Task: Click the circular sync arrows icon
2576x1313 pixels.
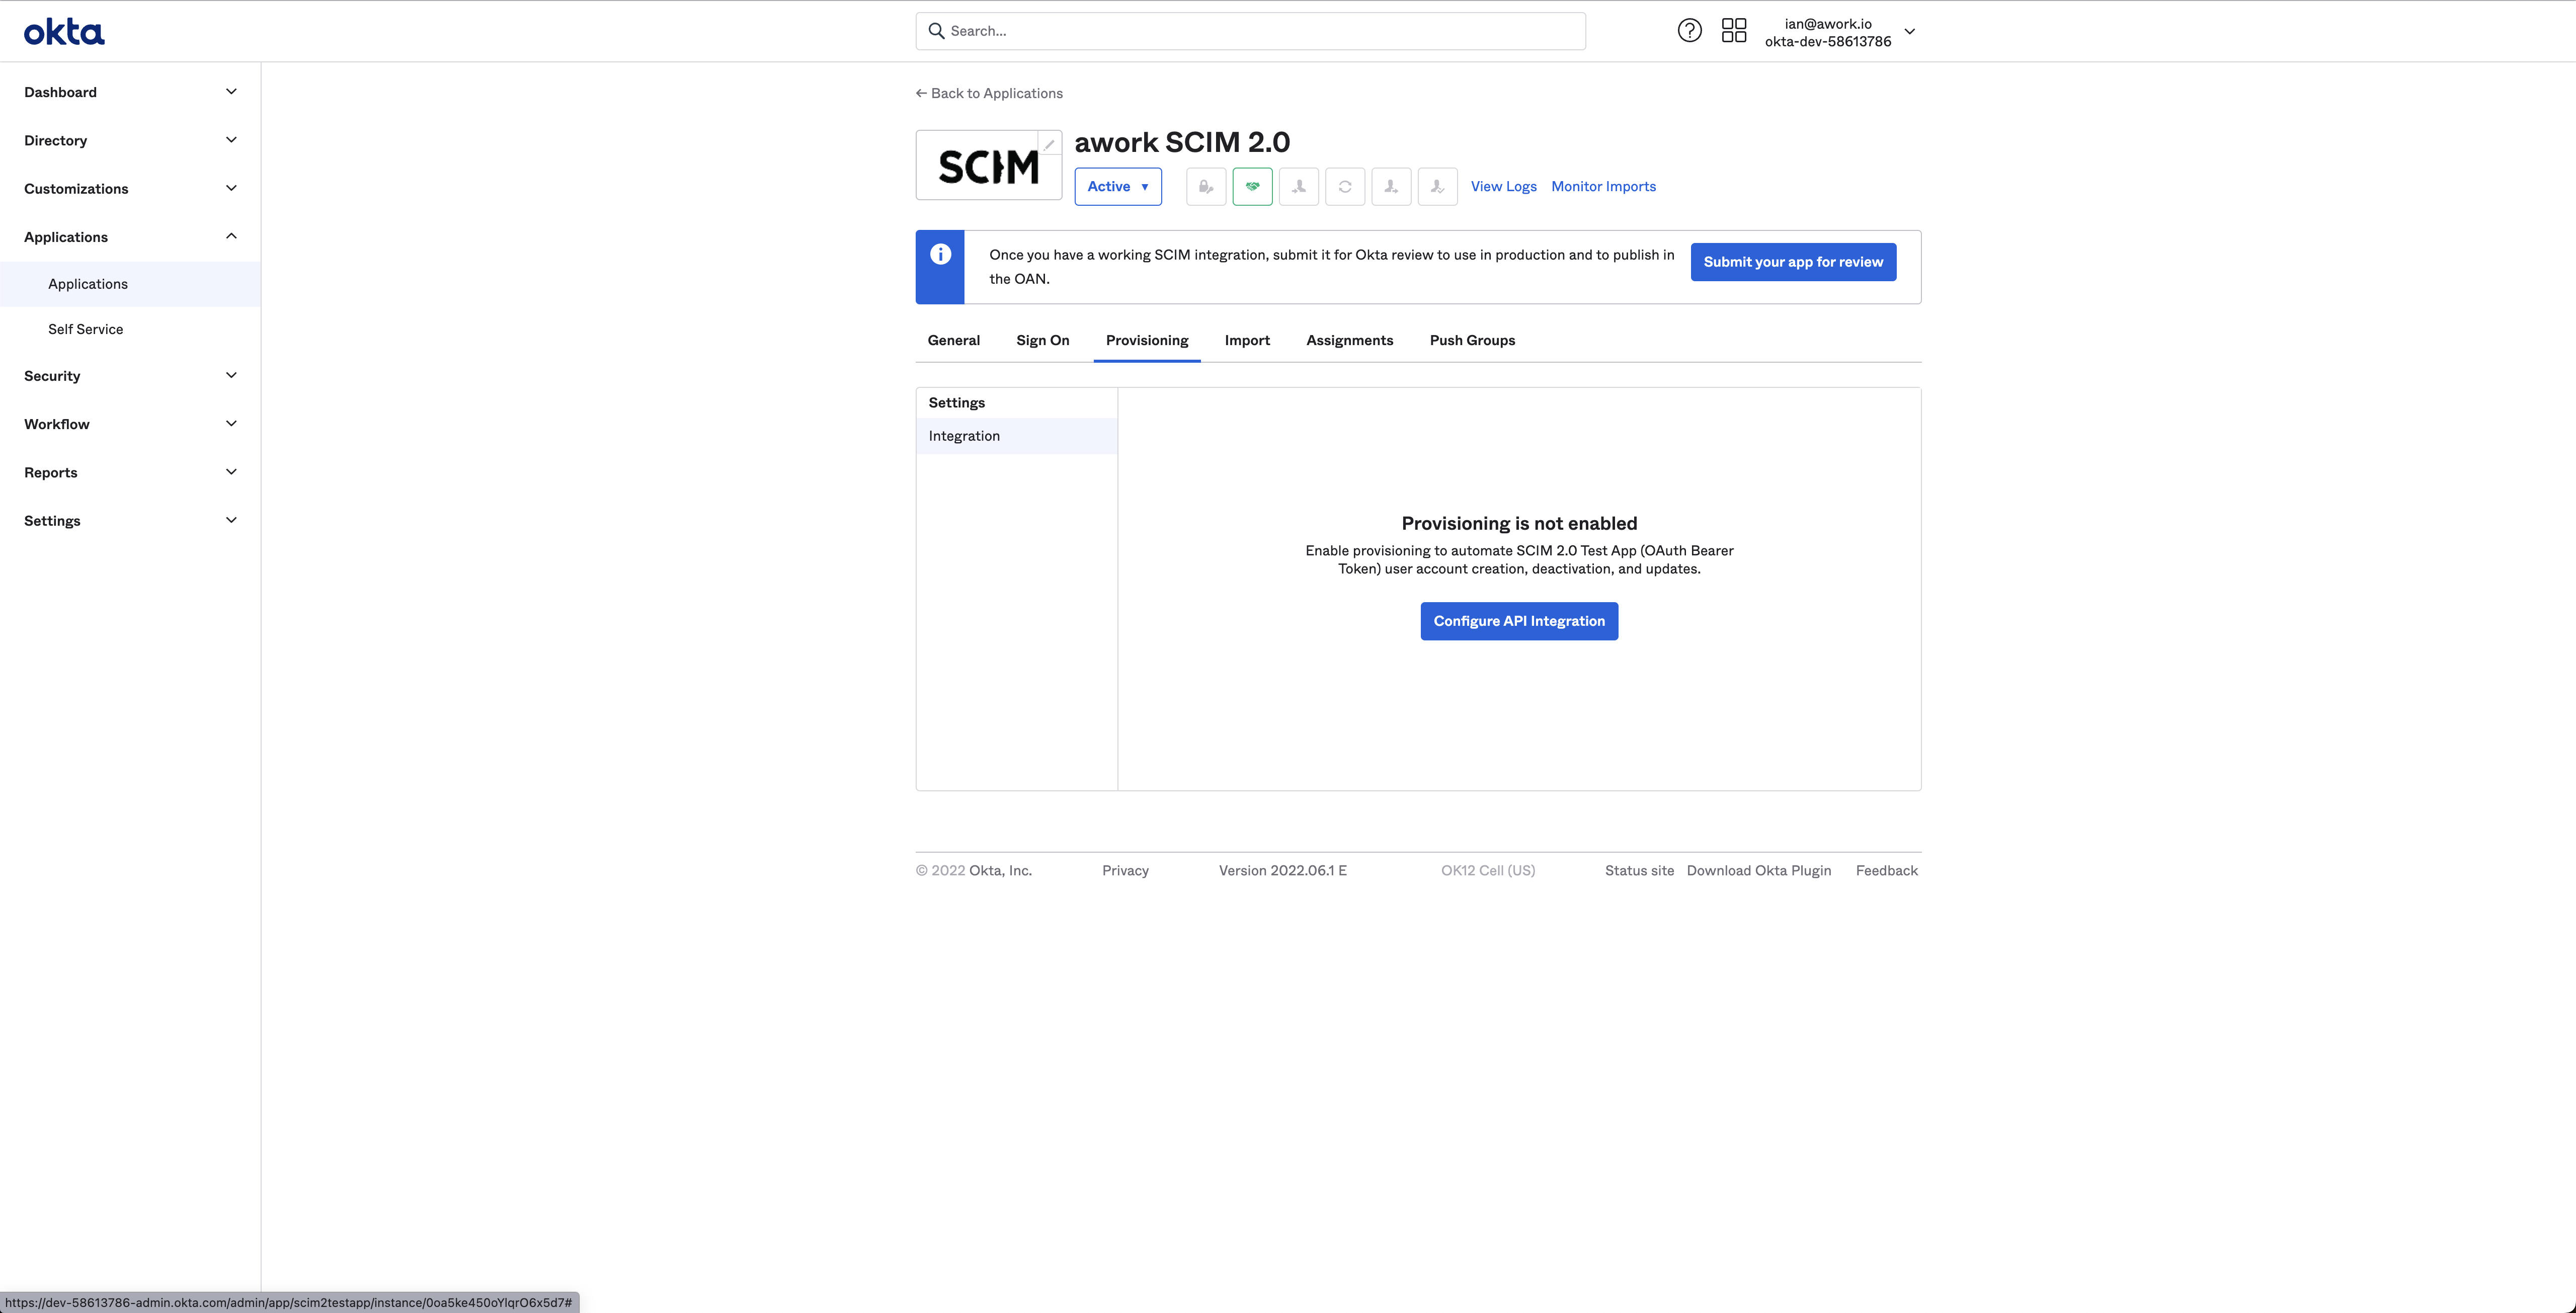Action: [x=1345, y=187]
